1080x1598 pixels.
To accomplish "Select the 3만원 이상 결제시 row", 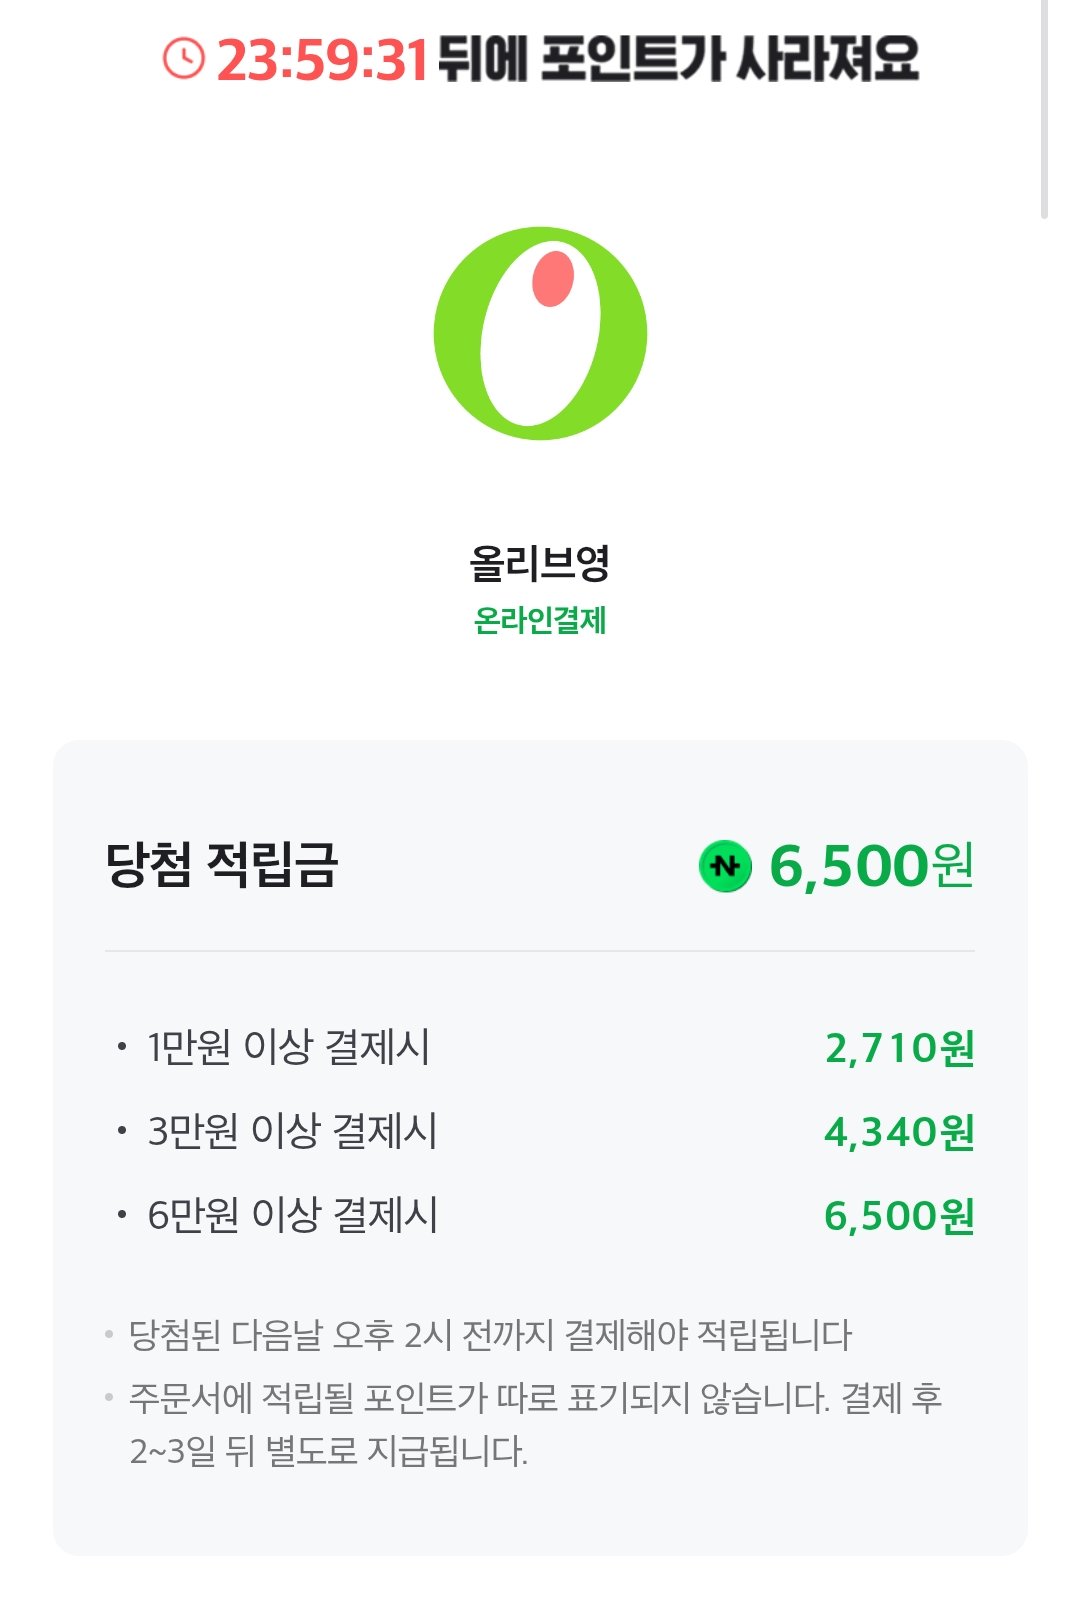I will tap(540, 1132).
